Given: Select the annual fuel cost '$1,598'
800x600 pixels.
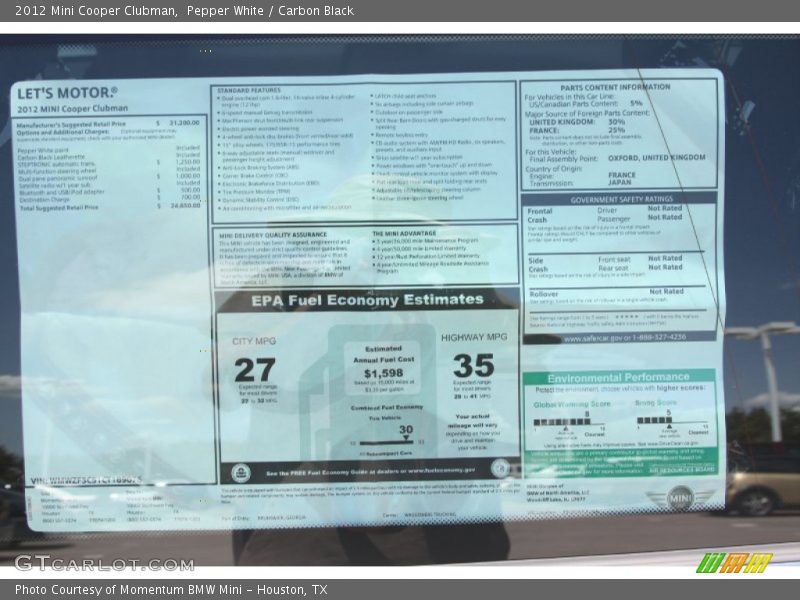Looking at the screenshot, I should (x=384, y=373).
